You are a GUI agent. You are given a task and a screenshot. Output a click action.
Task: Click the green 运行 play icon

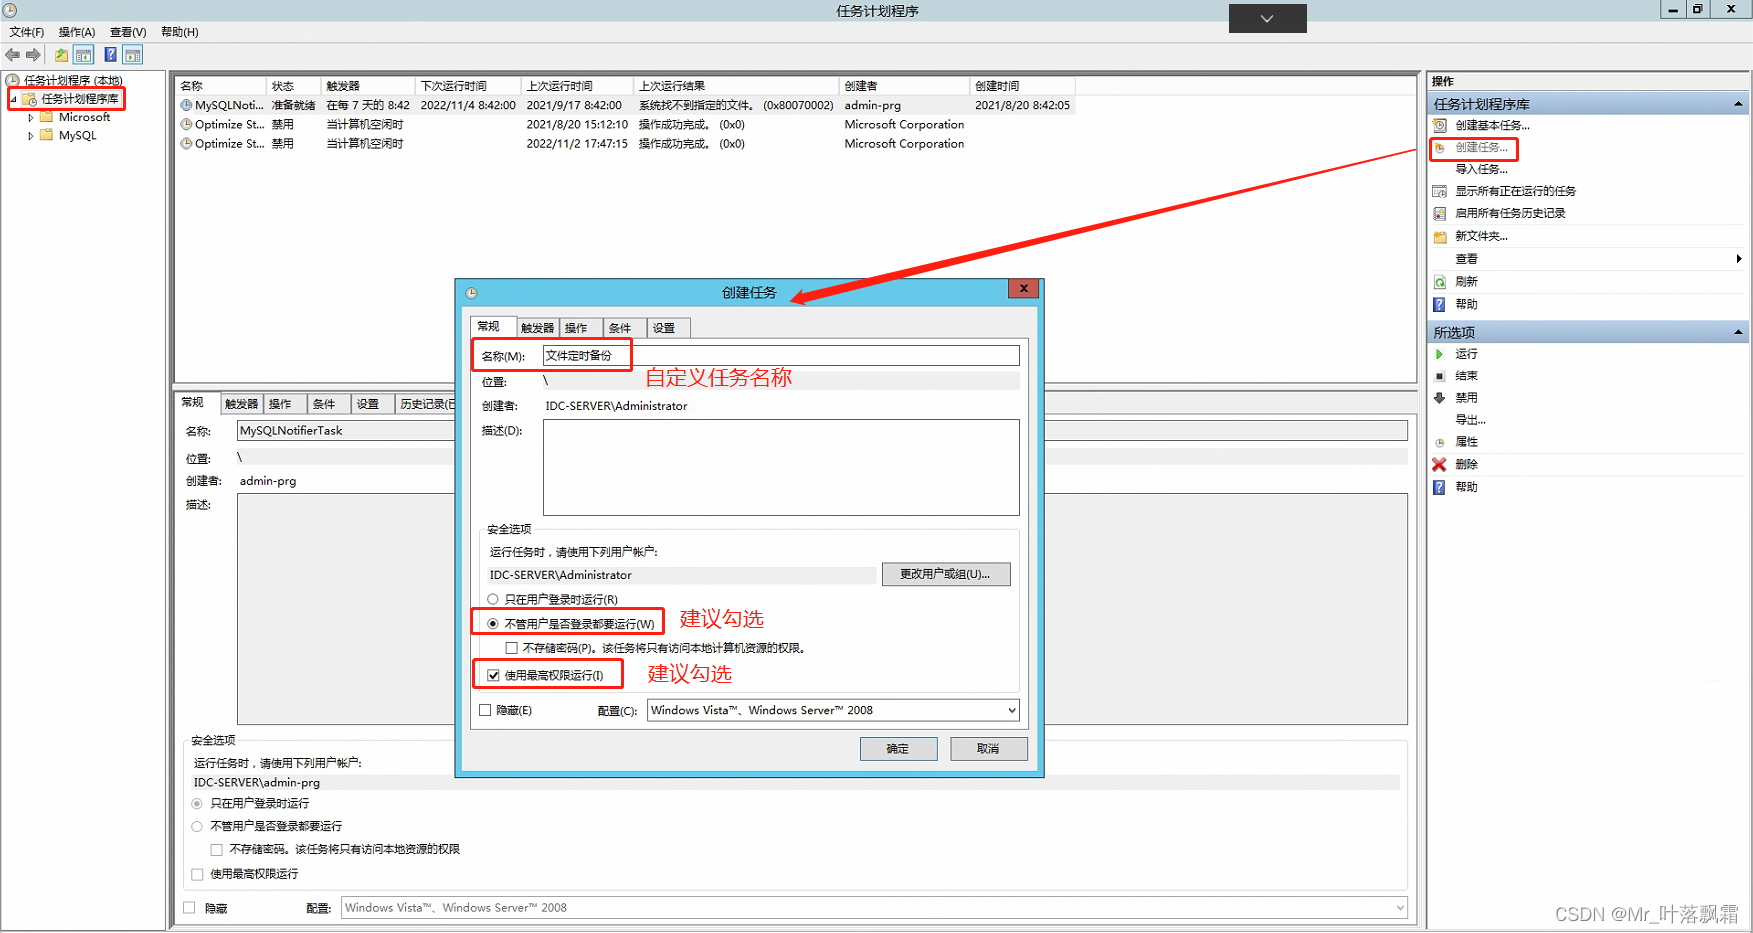click(x=1440, y=354)
